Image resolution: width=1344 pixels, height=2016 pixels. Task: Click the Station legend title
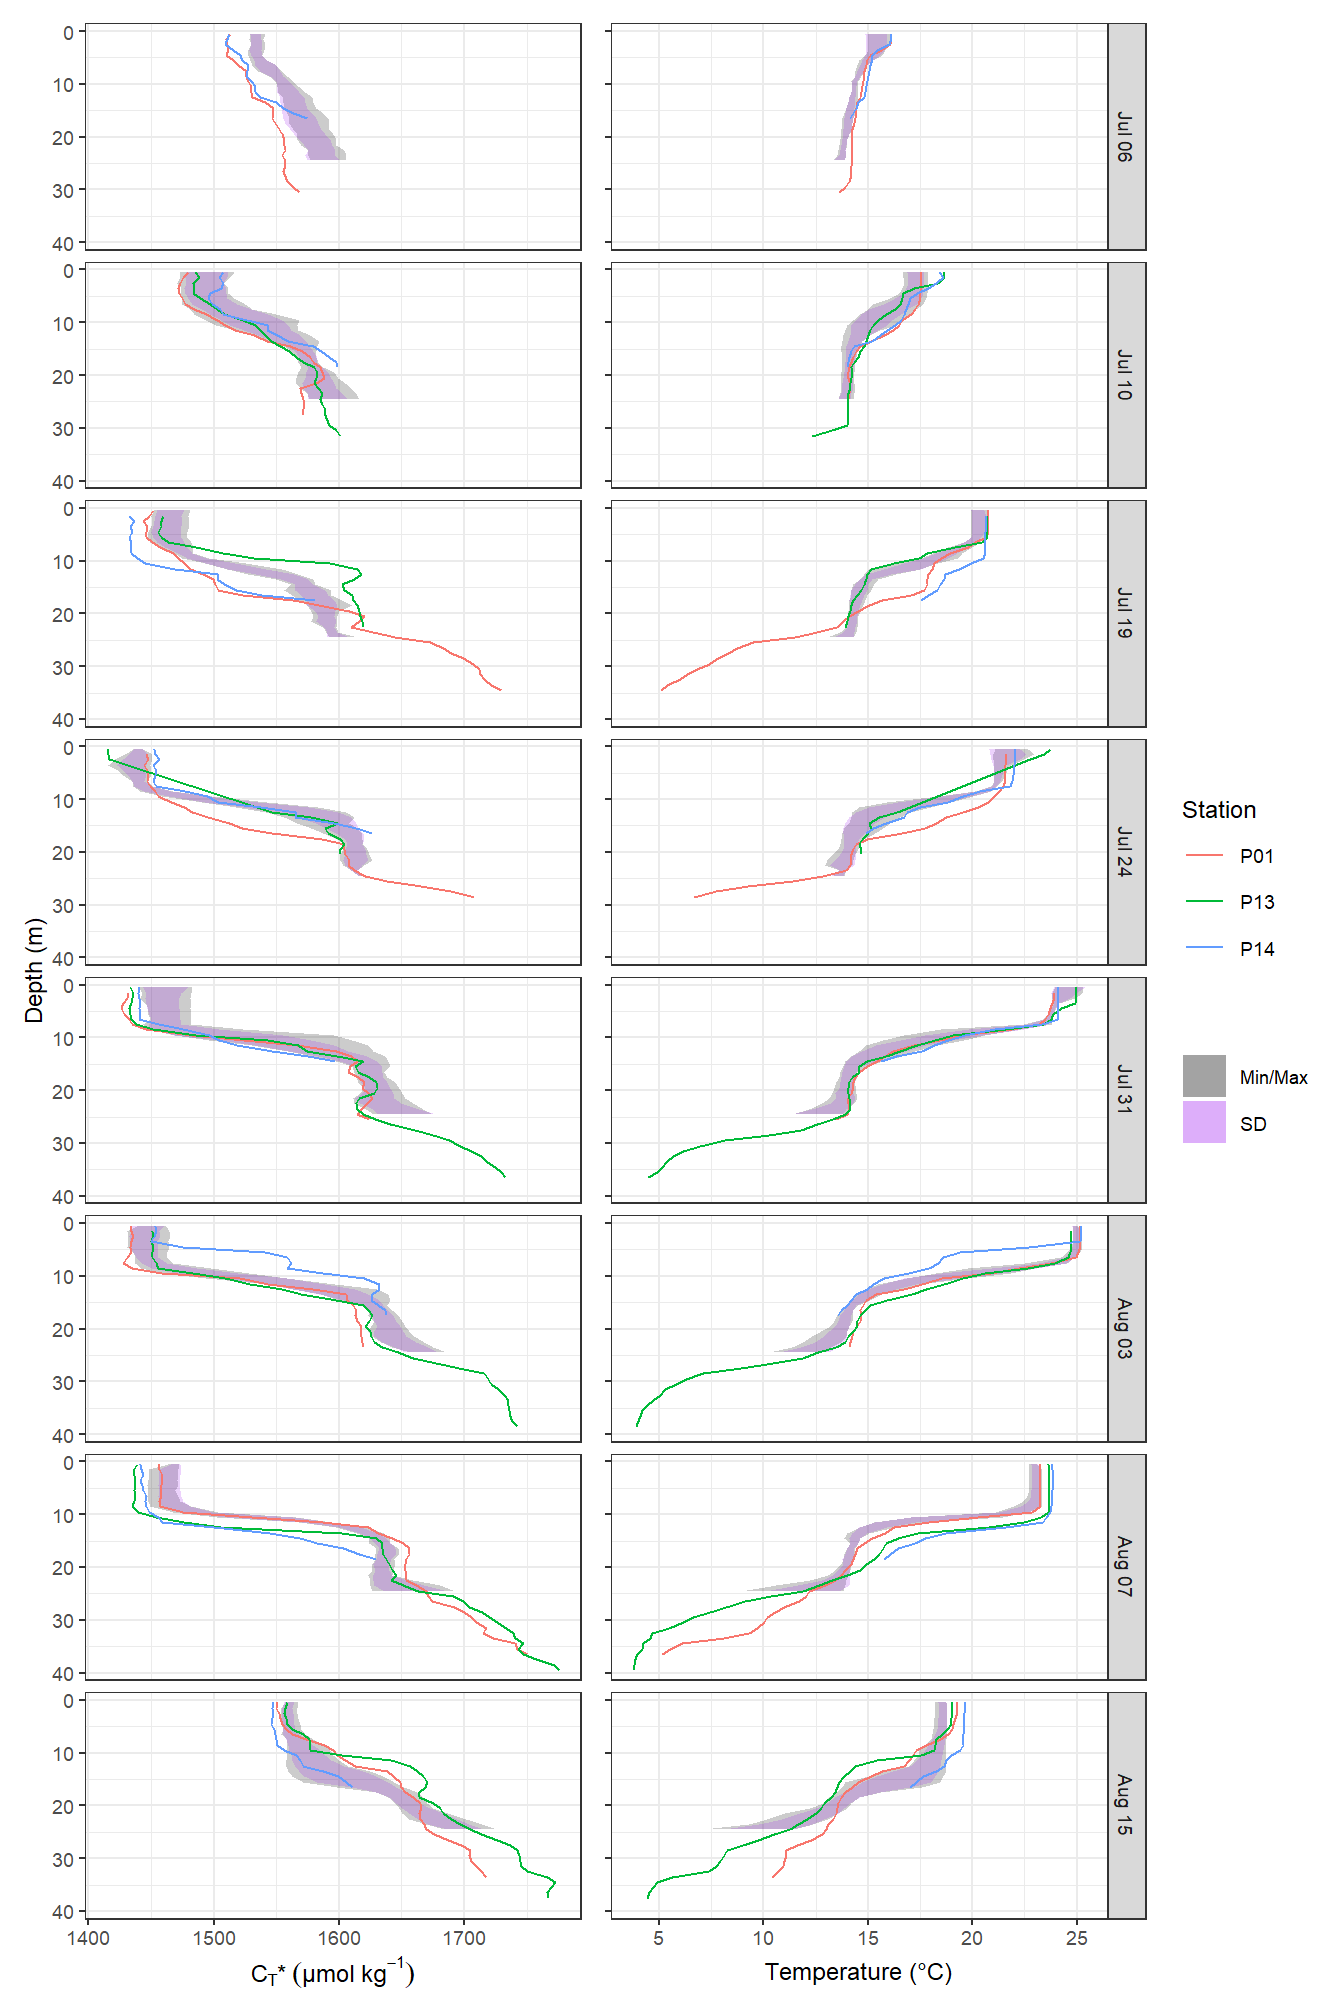click(x=1219, y=810)
